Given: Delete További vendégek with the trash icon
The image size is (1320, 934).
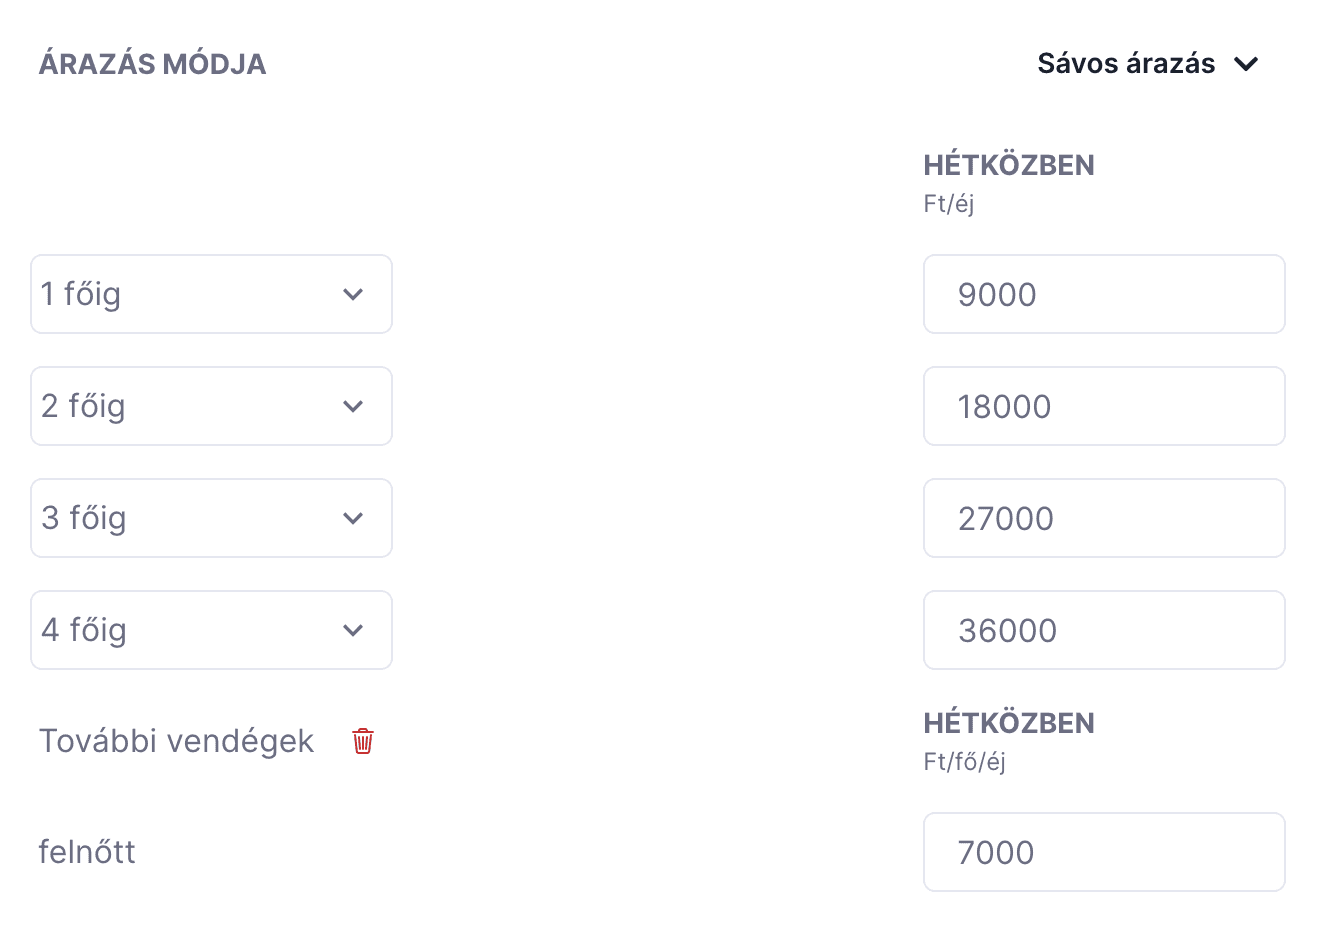Looking at the screenshot, I should tap(363, 741).
